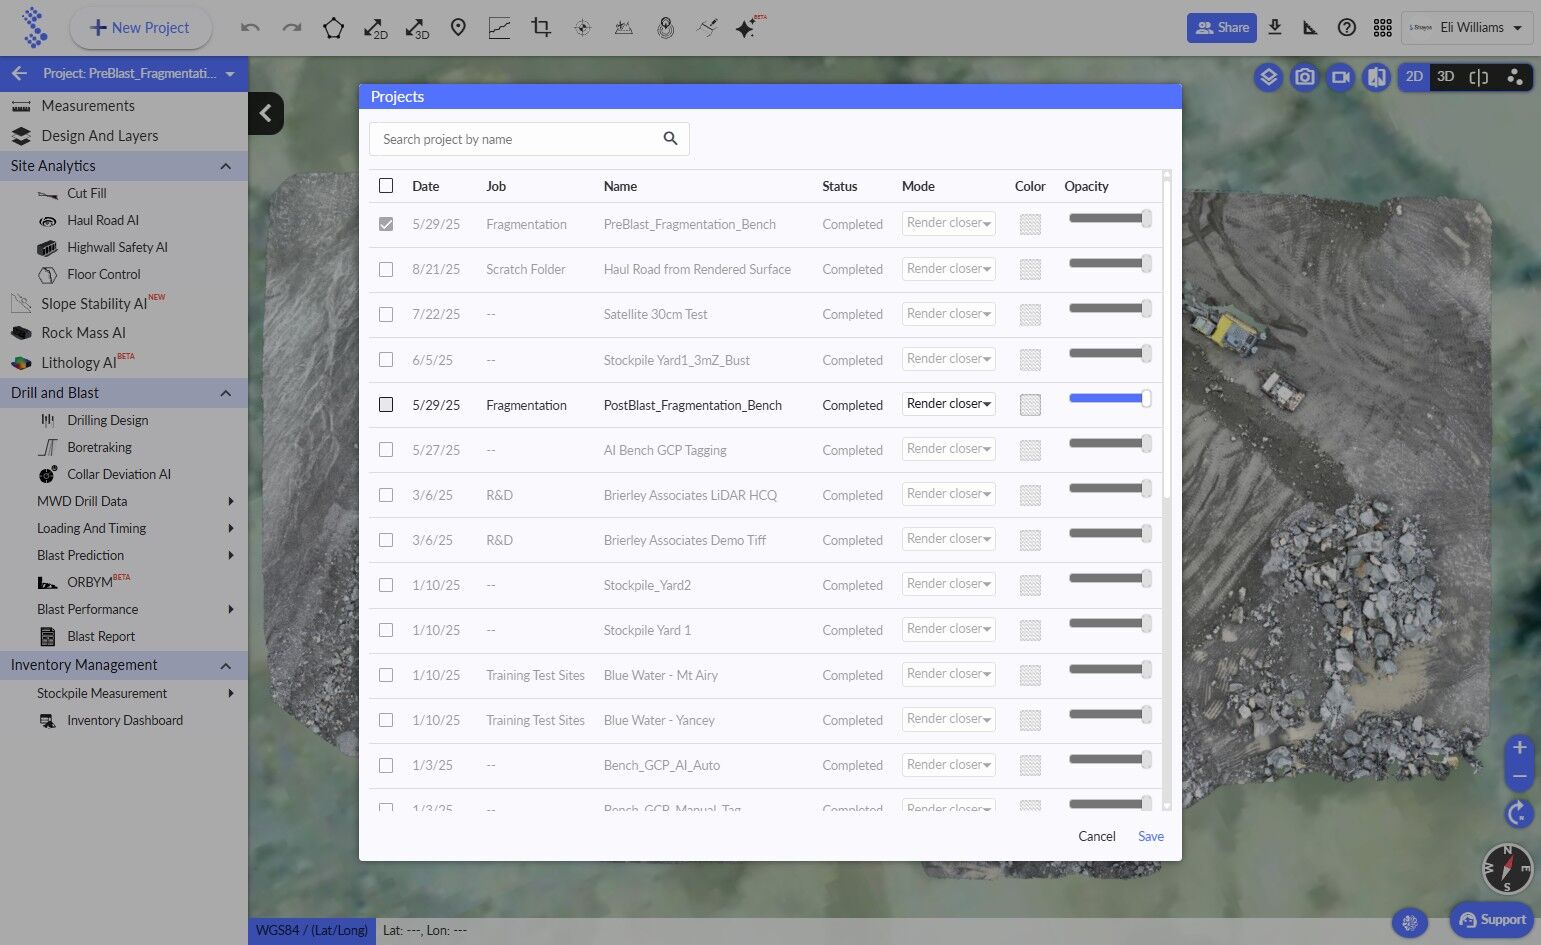Toggle the select-all checkbox in header
The image size is (1541, 945).
click(386, 186)
